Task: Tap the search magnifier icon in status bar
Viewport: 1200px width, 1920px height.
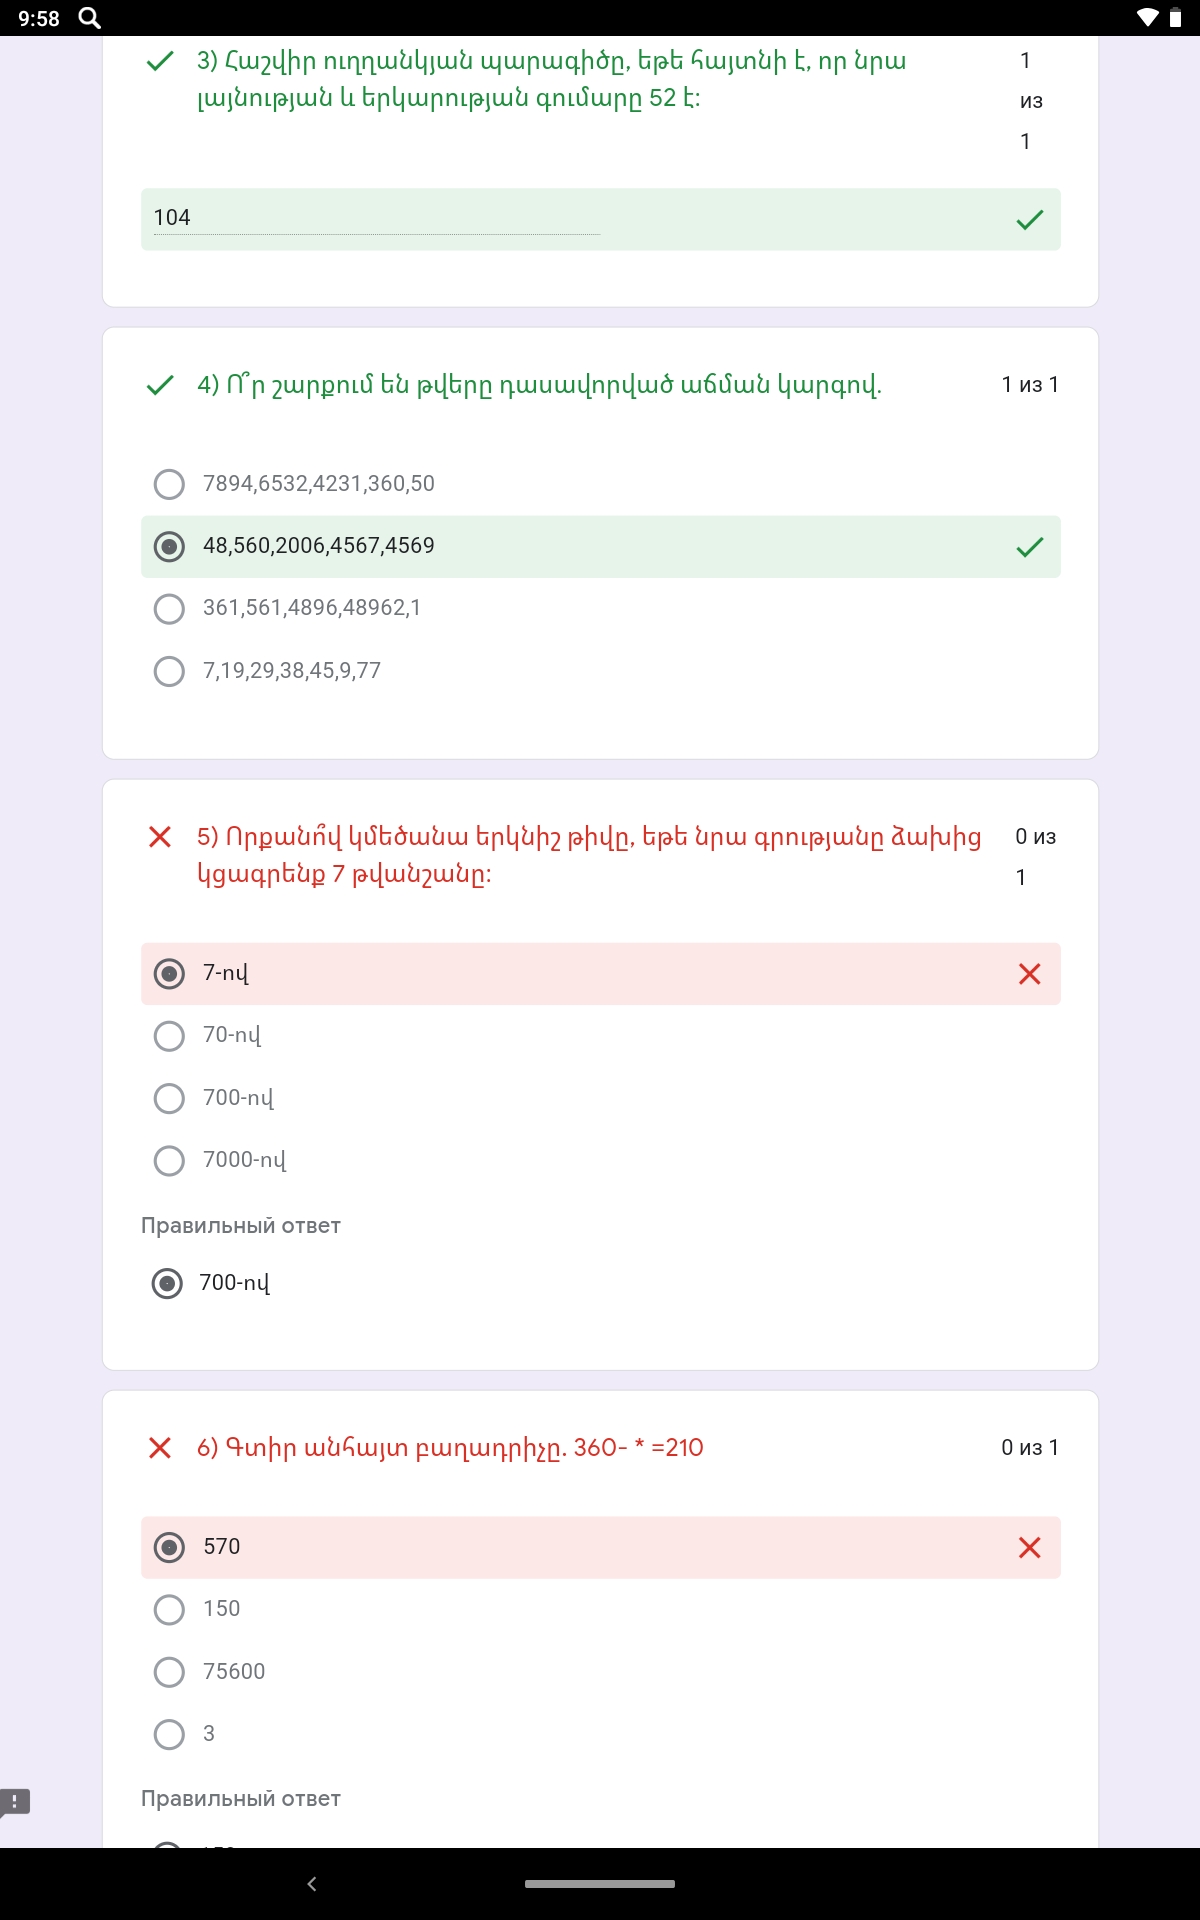Action: [89, 18]
